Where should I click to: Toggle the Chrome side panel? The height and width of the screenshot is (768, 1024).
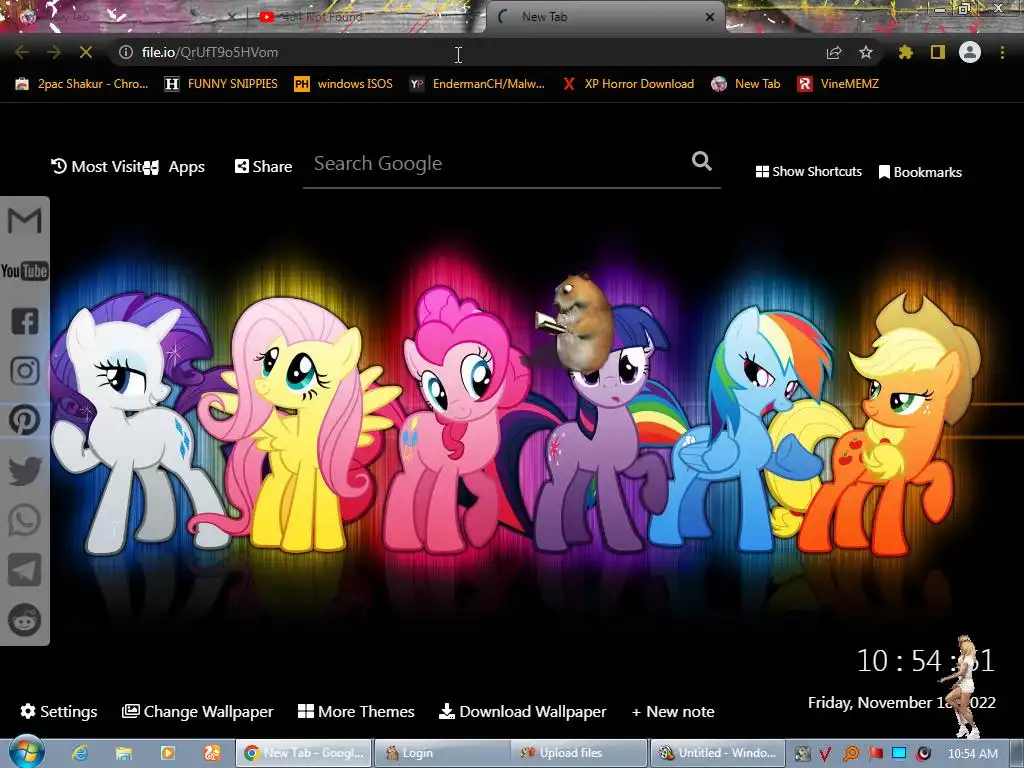click(x=938, y=52)
